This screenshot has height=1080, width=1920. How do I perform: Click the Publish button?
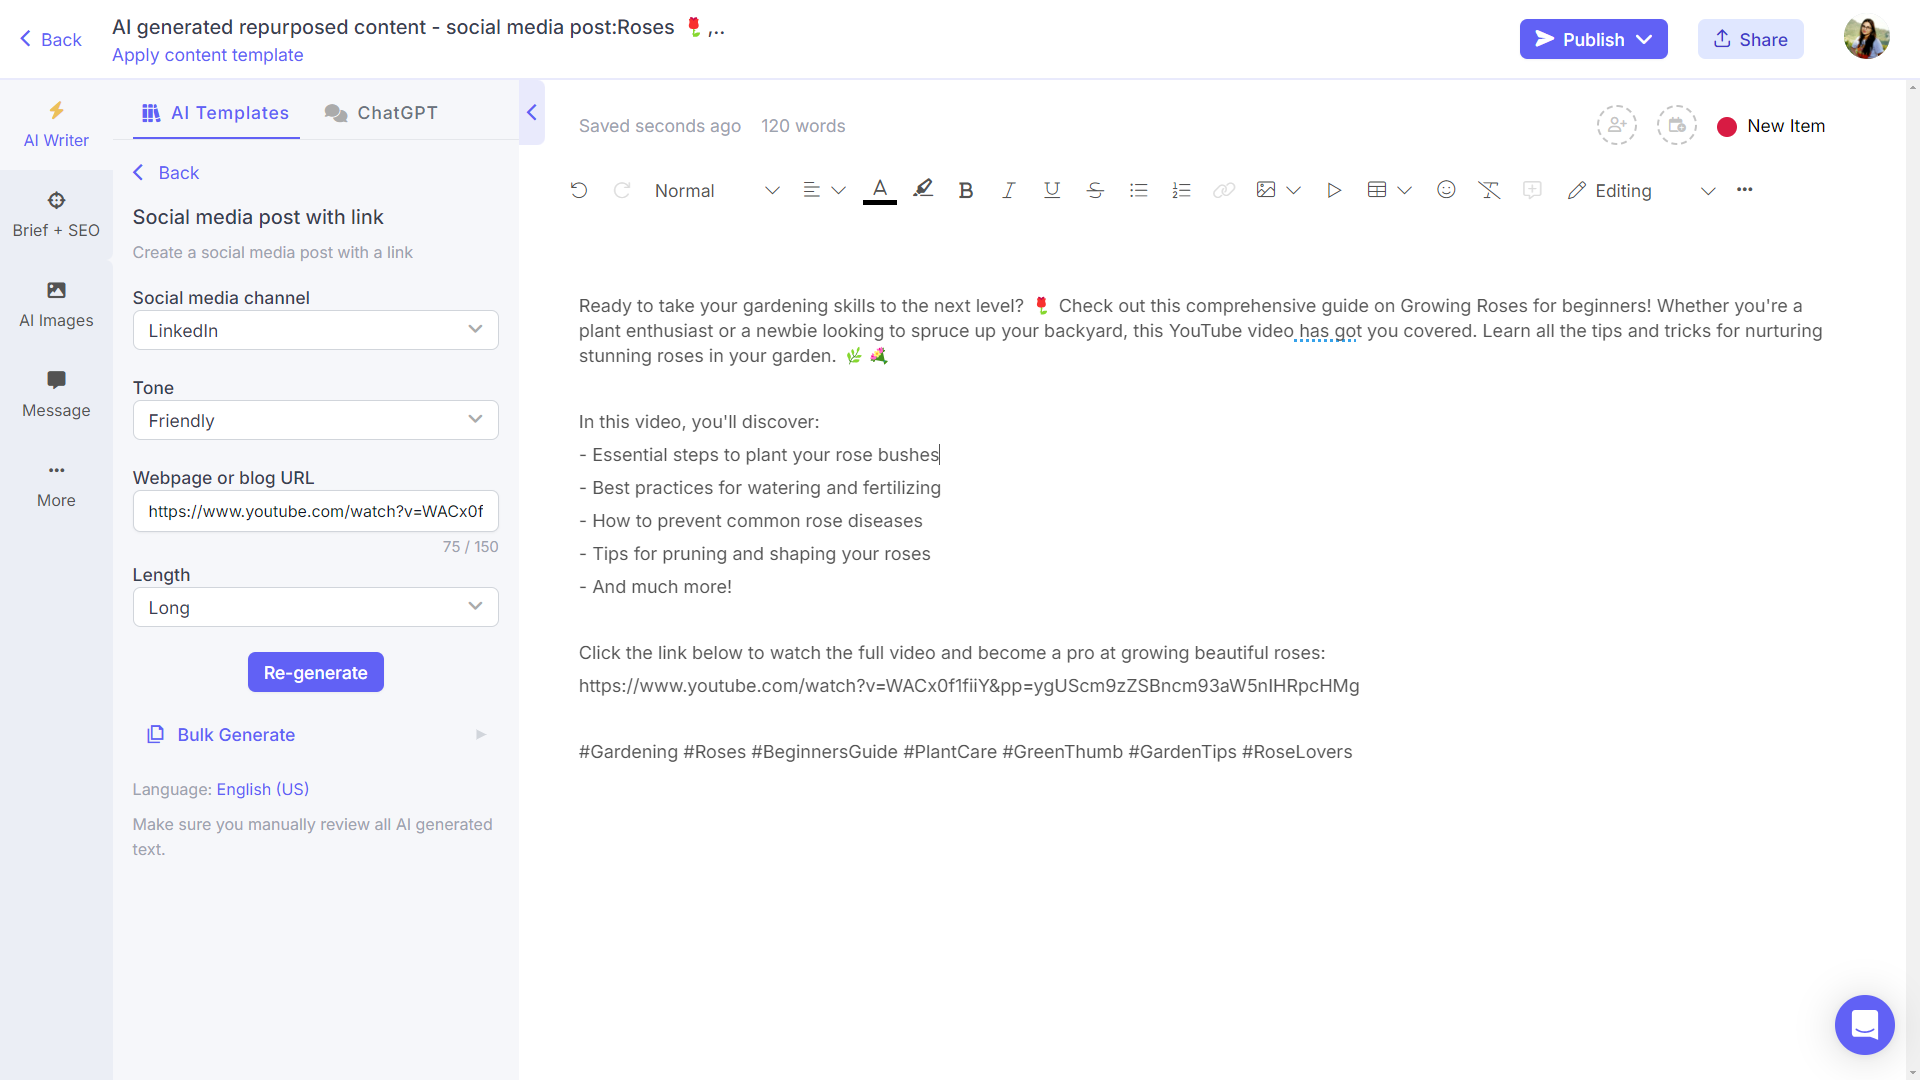1593,39
